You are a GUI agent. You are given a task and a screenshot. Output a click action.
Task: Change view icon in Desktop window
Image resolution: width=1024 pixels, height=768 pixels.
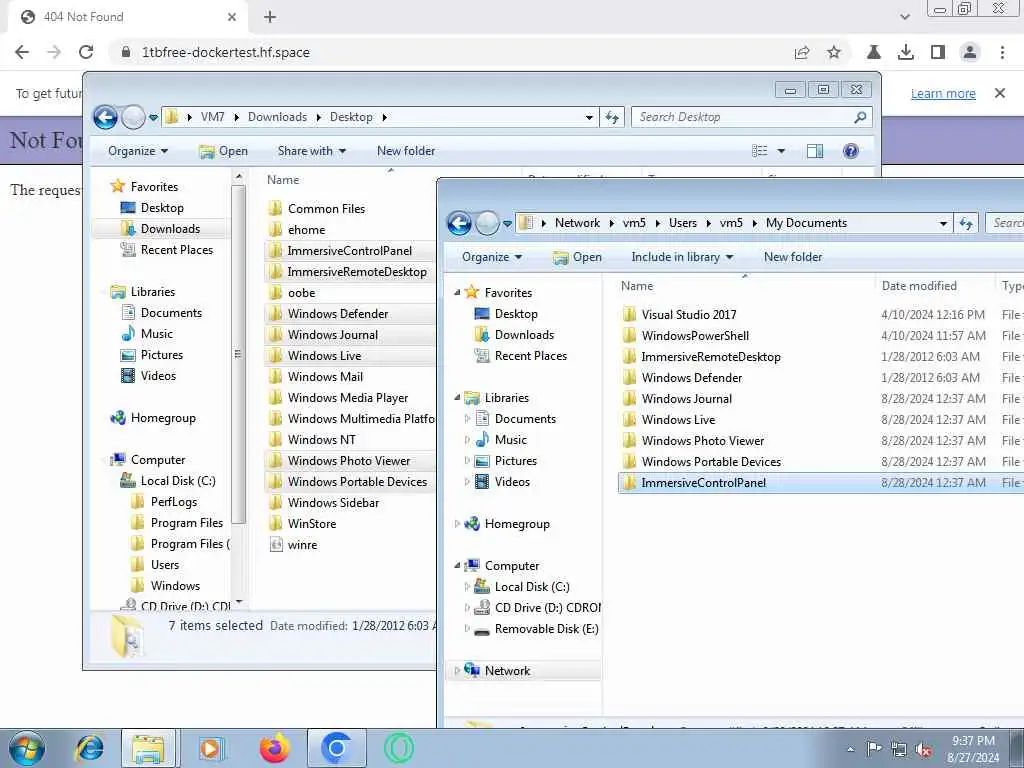click(760, 151)
